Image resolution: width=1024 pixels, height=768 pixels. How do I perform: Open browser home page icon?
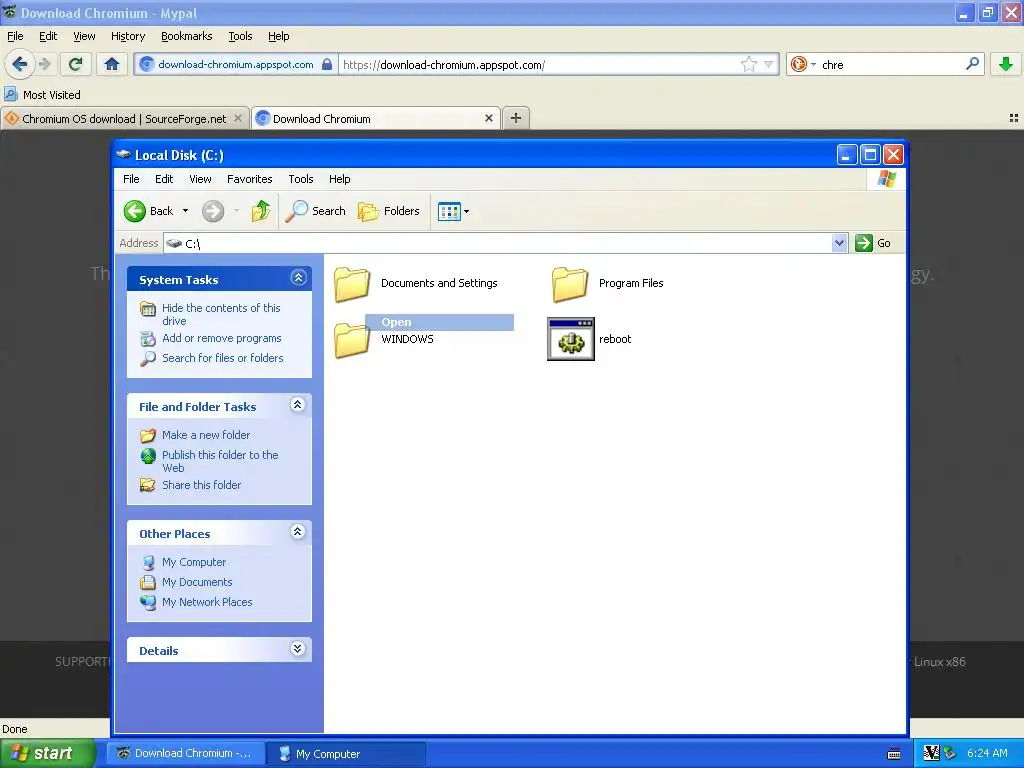(112, 64)
